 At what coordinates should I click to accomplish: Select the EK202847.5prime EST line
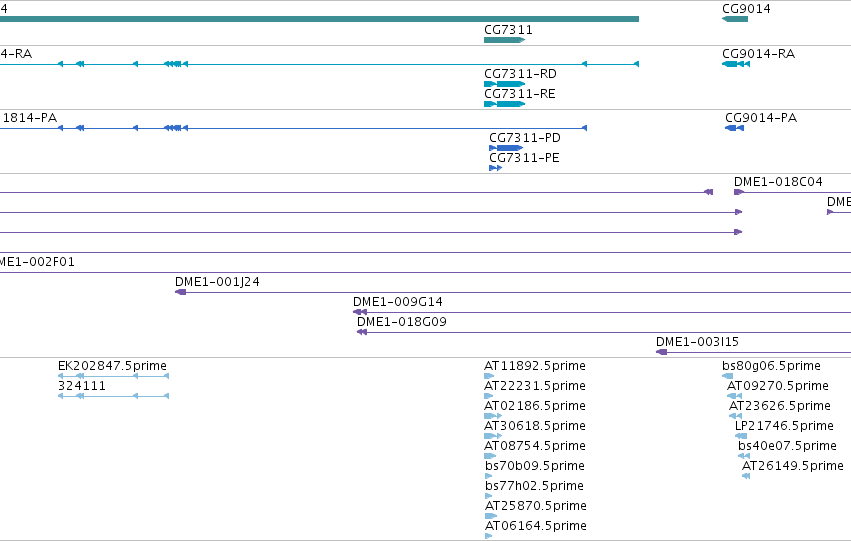pos(113,376)
